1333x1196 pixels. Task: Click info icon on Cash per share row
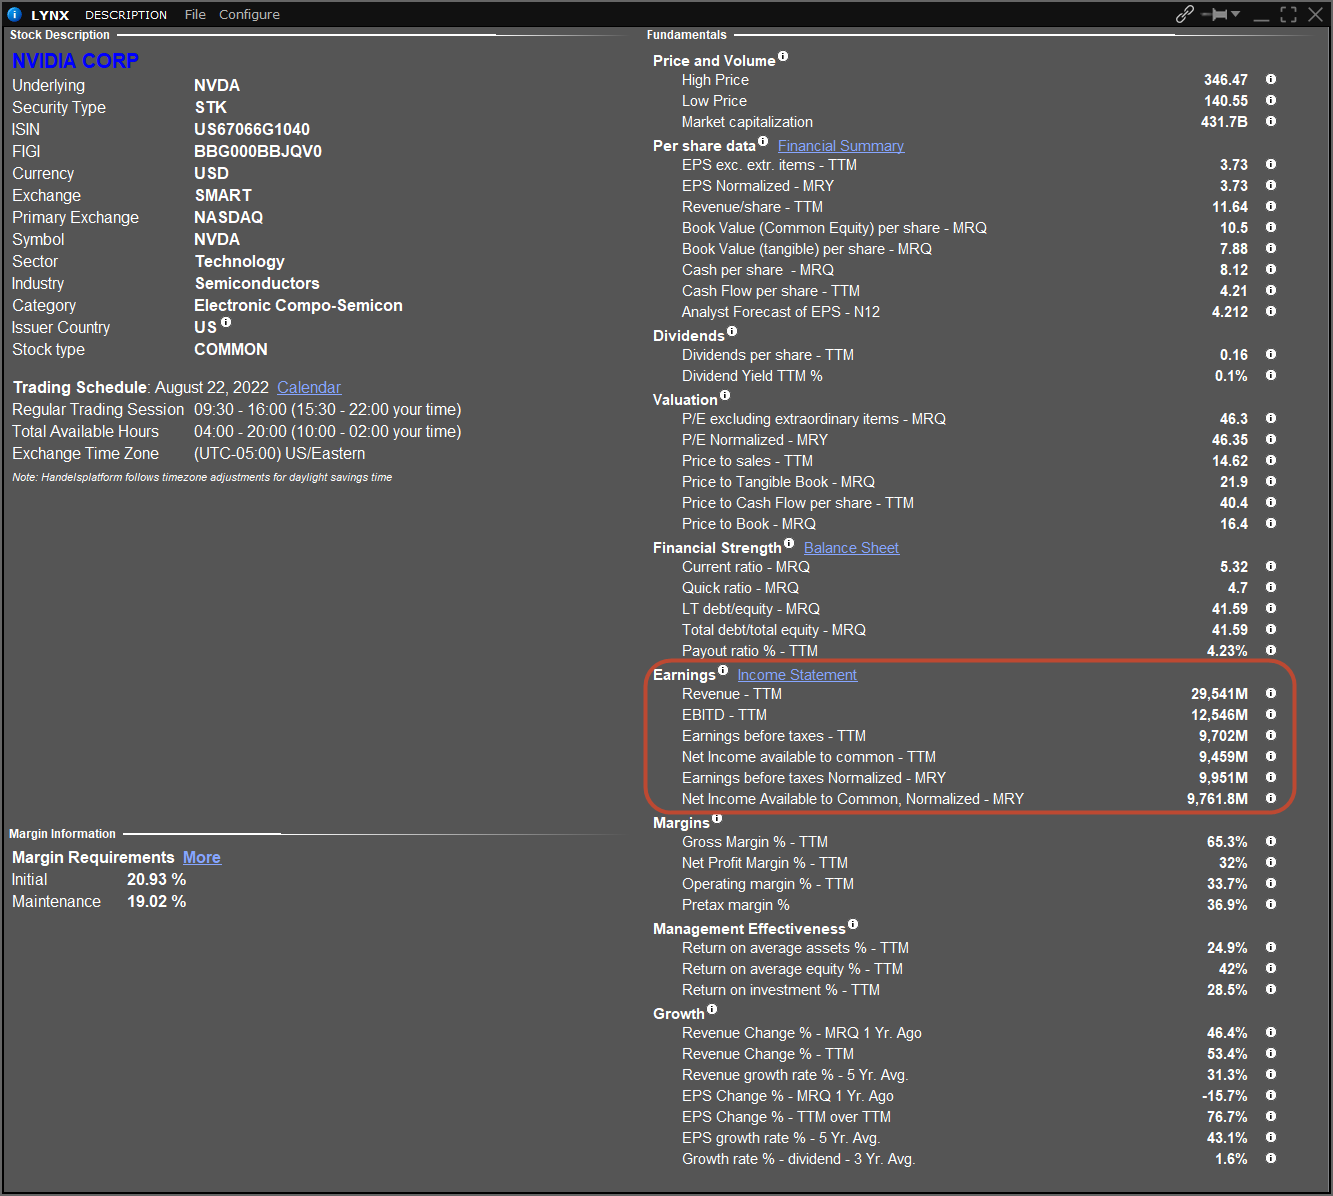coord(1271,269)
